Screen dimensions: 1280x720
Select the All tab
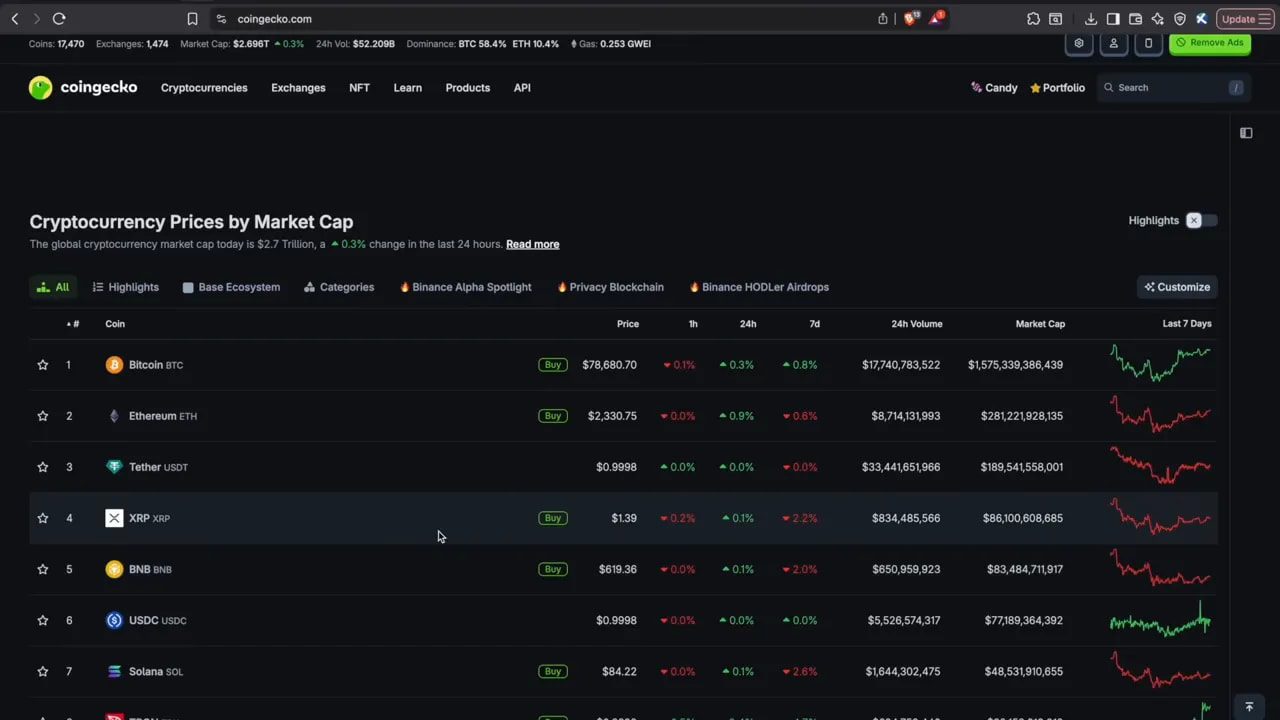(x=52, y=287)
